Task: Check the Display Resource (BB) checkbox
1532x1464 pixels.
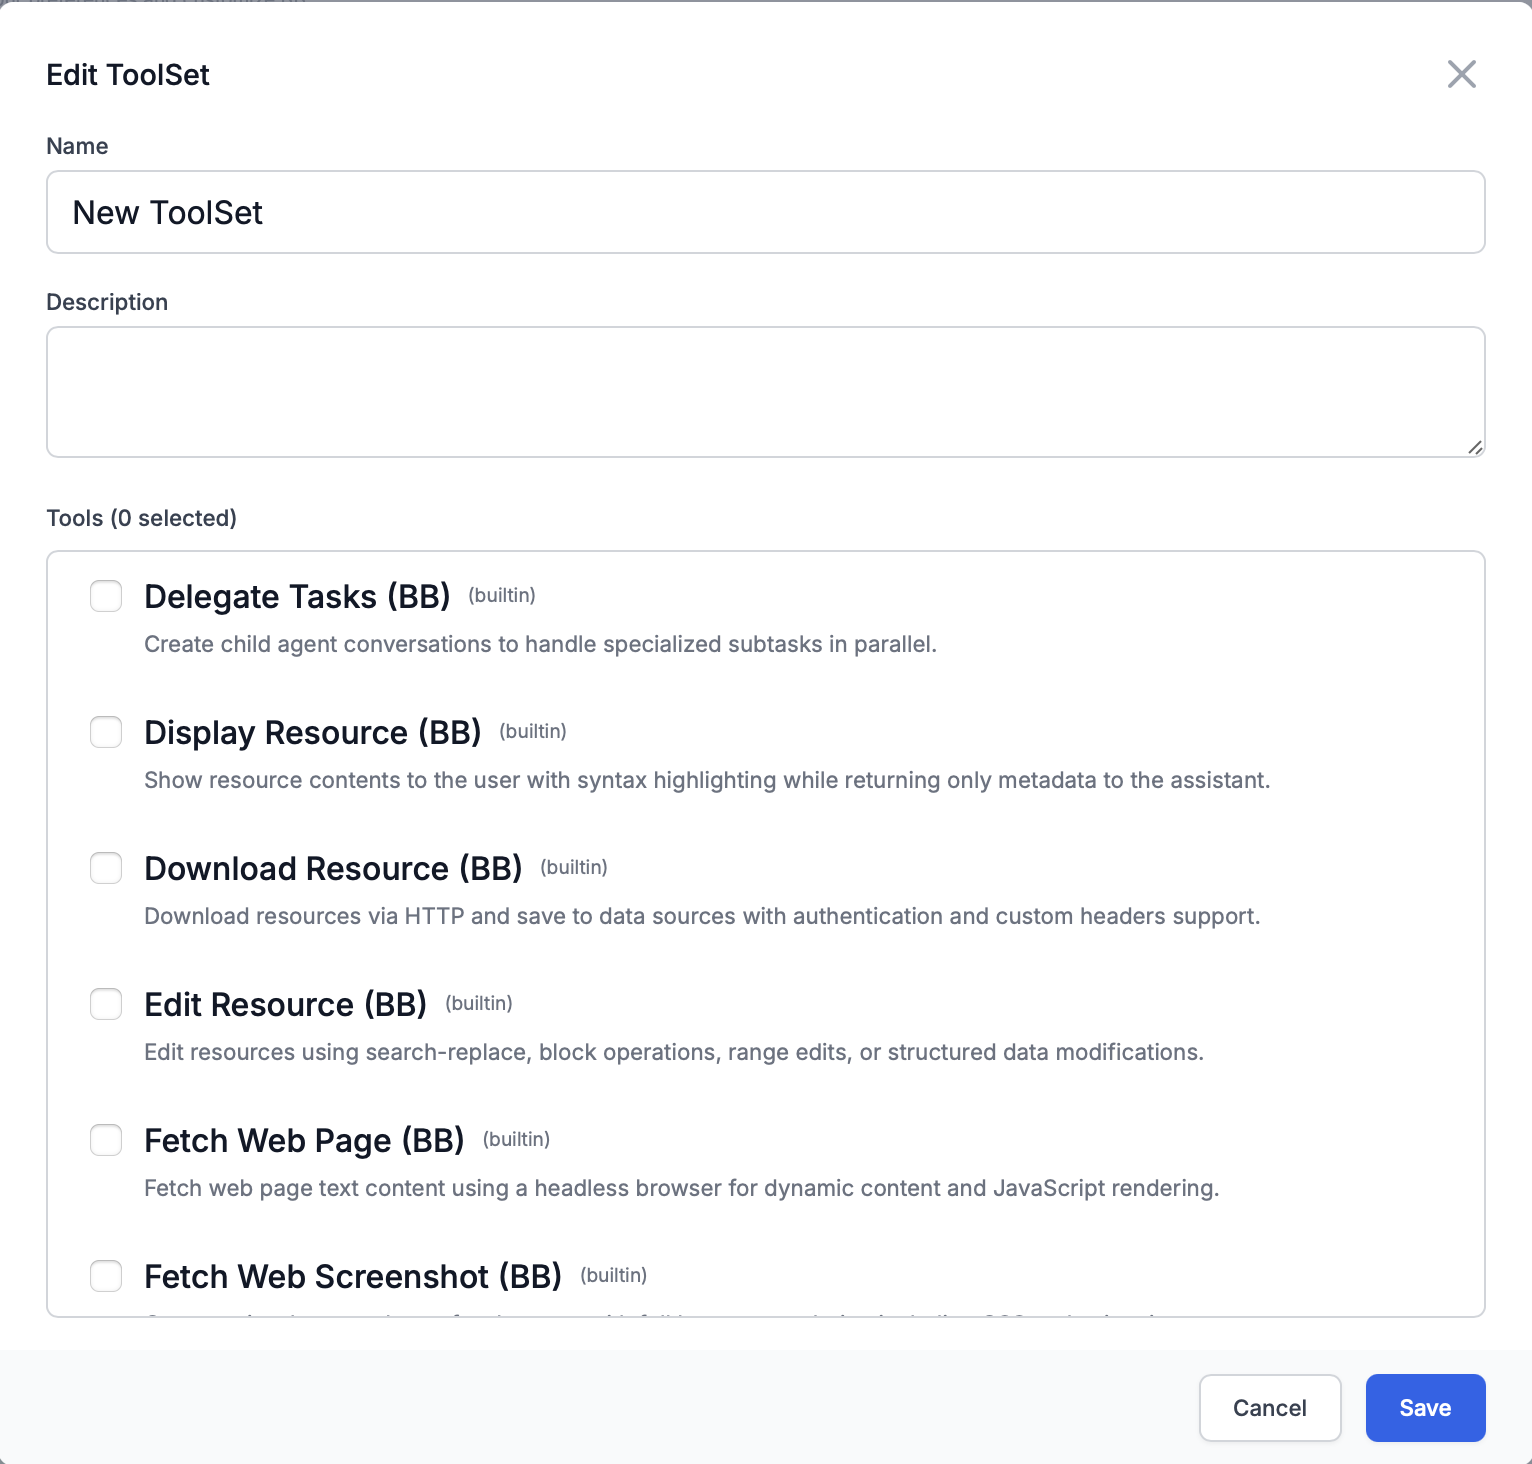Action: [x=105, y=732]
